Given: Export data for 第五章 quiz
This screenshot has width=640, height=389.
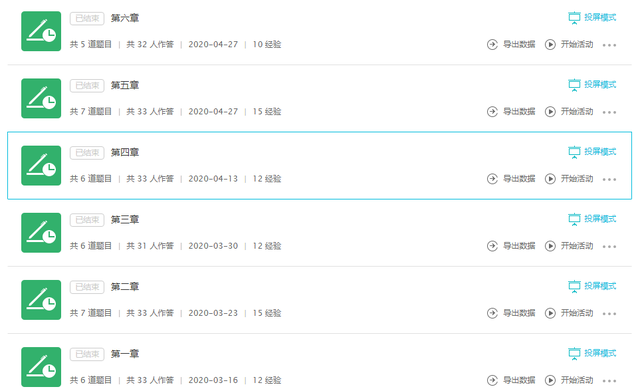Looking at the screenshot, I should point(511,111).
